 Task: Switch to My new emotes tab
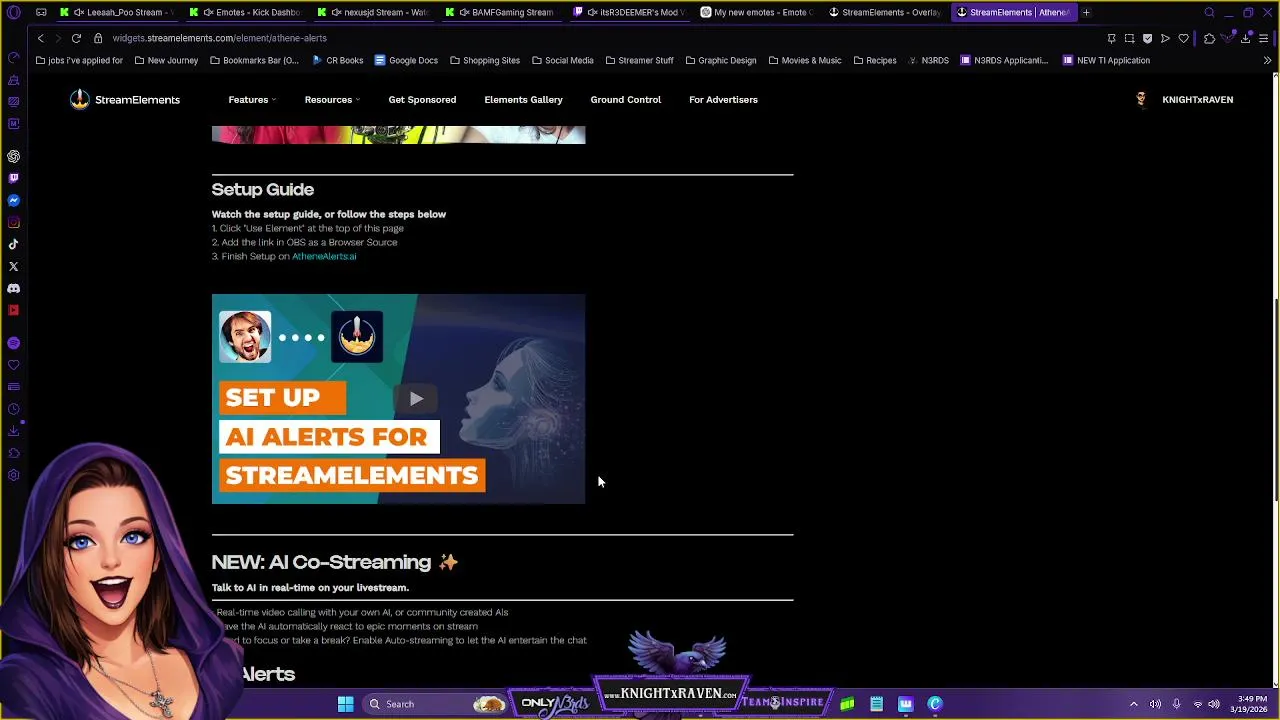(x=757, y=12)
